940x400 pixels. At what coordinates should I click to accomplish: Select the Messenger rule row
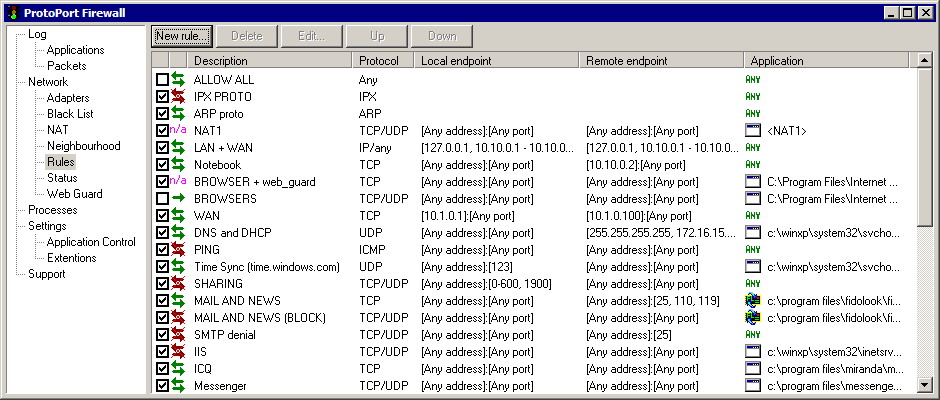pos(219,385)
